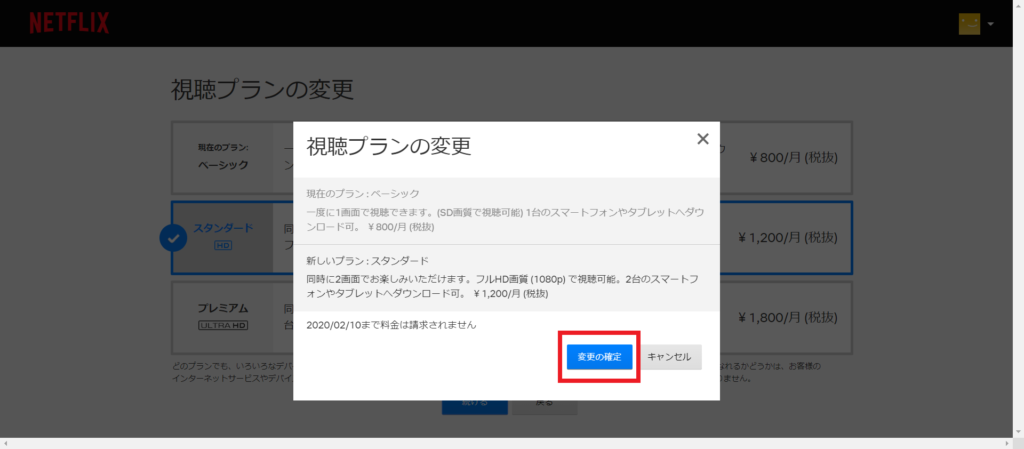Click the blue checkmark on スタンダード
Viewport: 1024px width, 449px height.
pyautogui.click(x=173, y=239)
